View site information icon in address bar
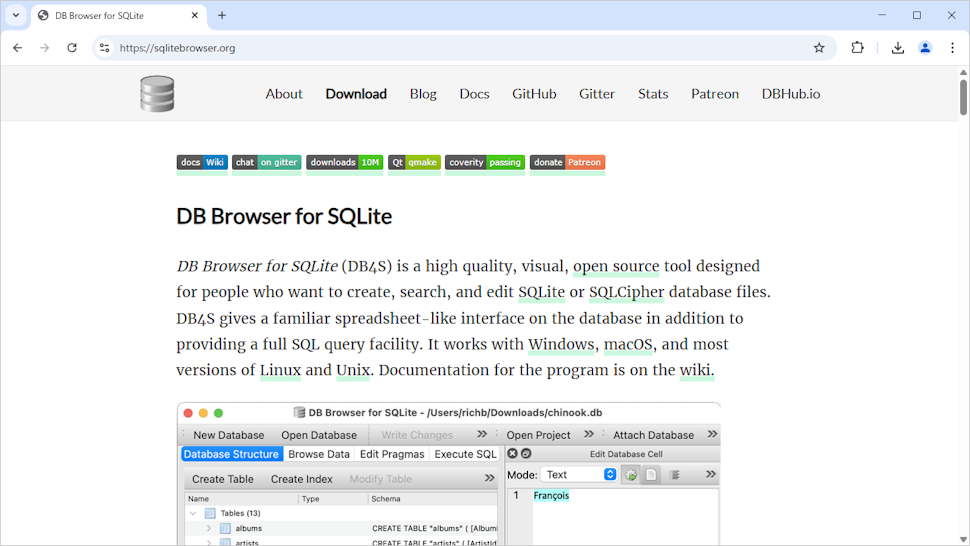The image size is (970, 546). (105, 48)
